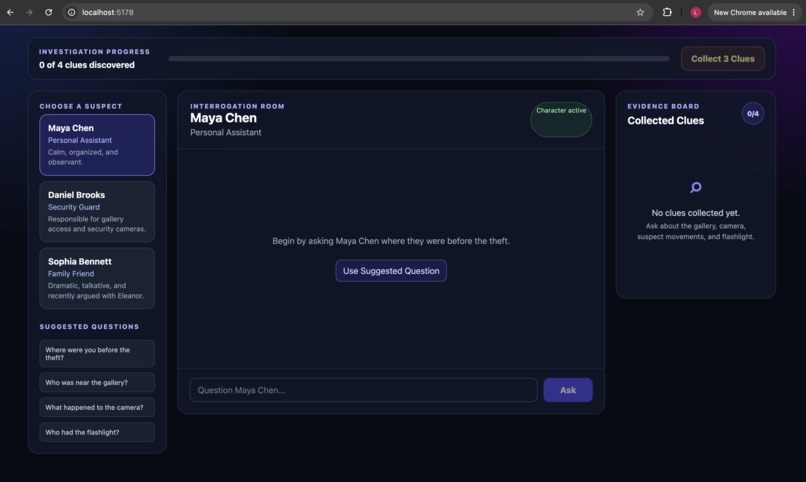Click the Character active status badge

tap(561, 119)
